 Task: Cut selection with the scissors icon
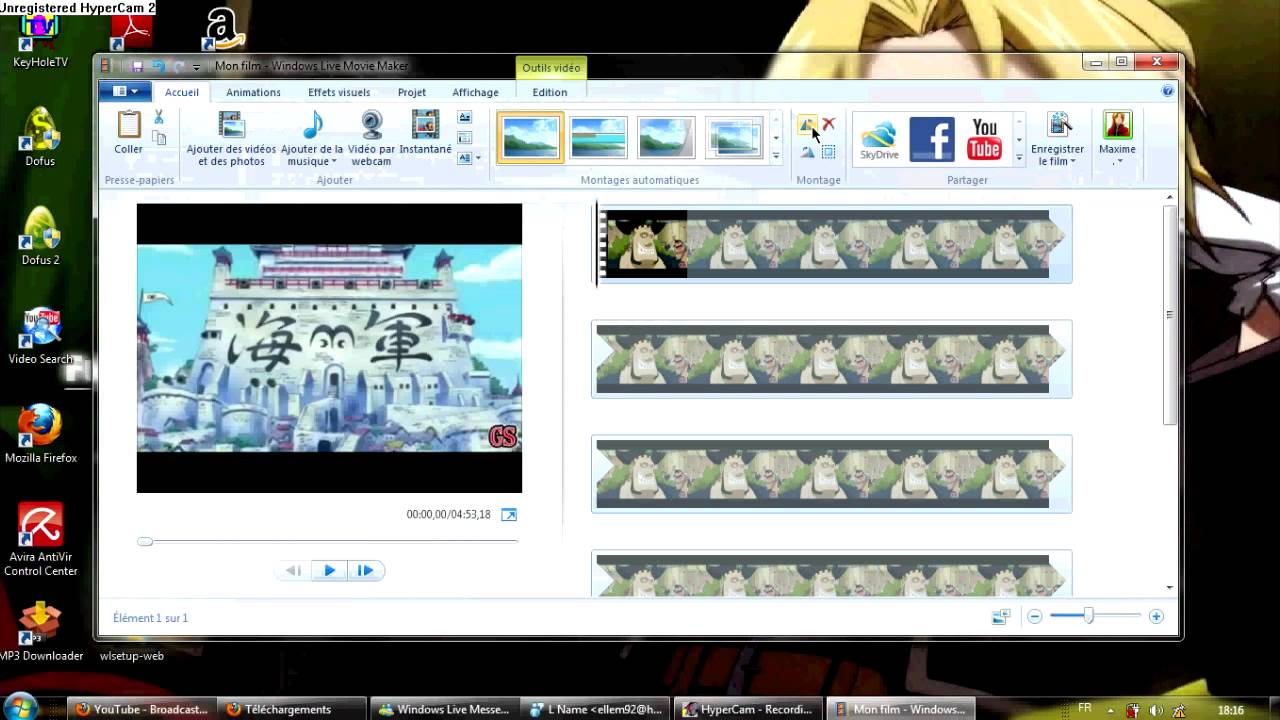[159, 118]
